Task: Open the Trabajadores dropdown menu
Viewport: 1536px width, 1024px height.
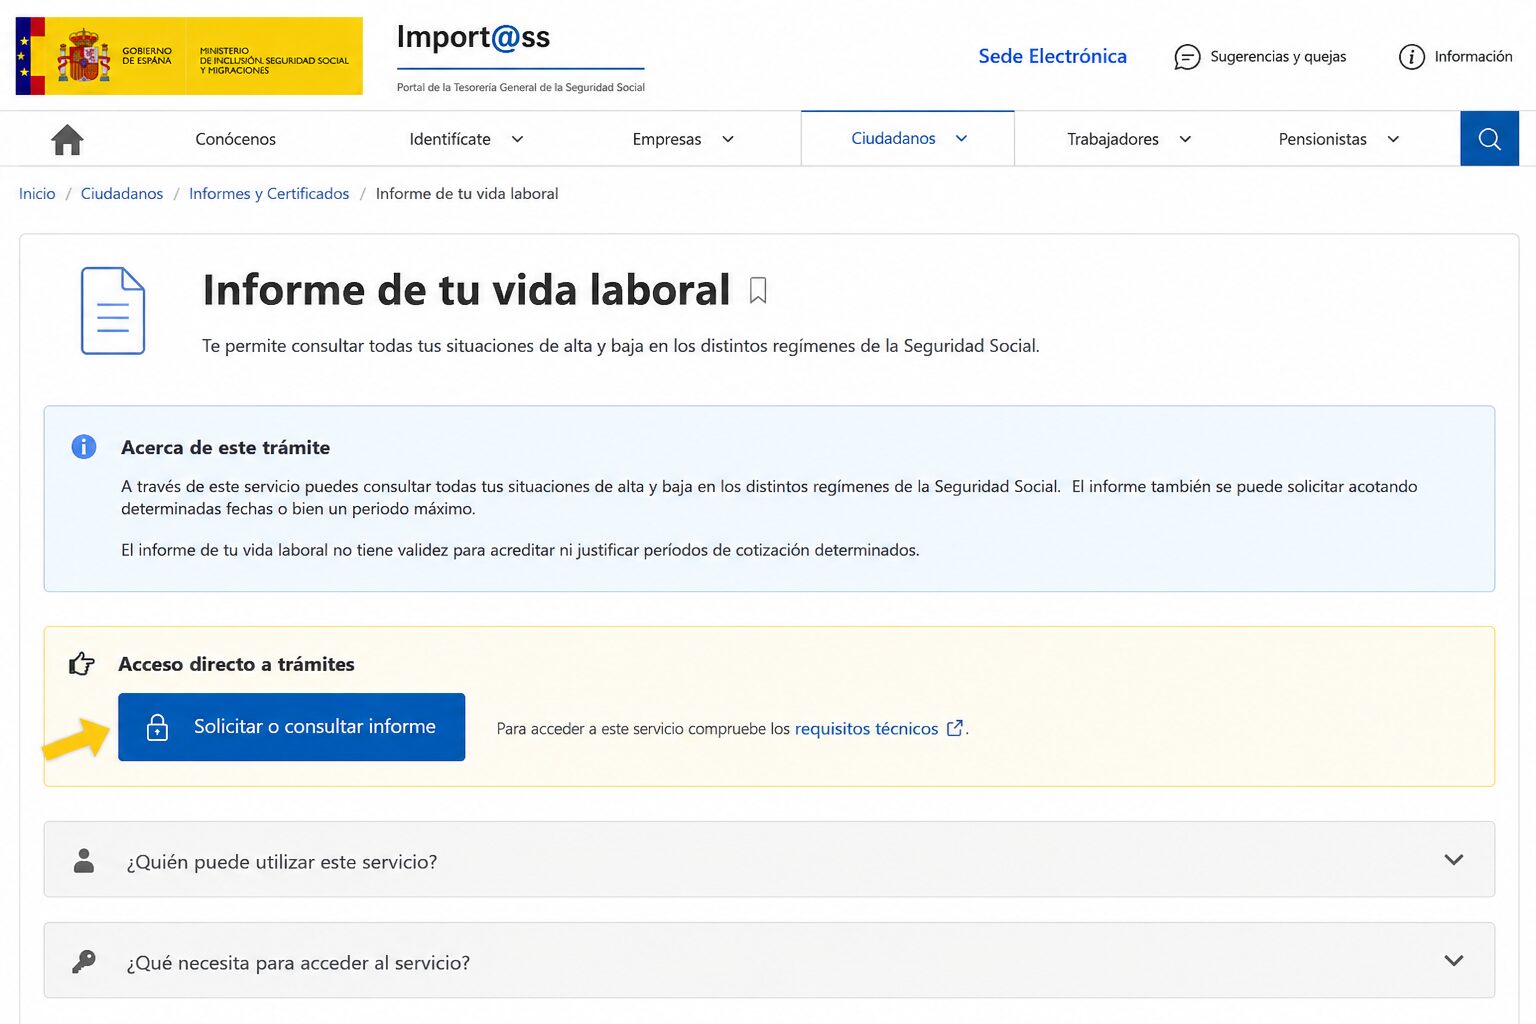Action: pos(1129,139)
